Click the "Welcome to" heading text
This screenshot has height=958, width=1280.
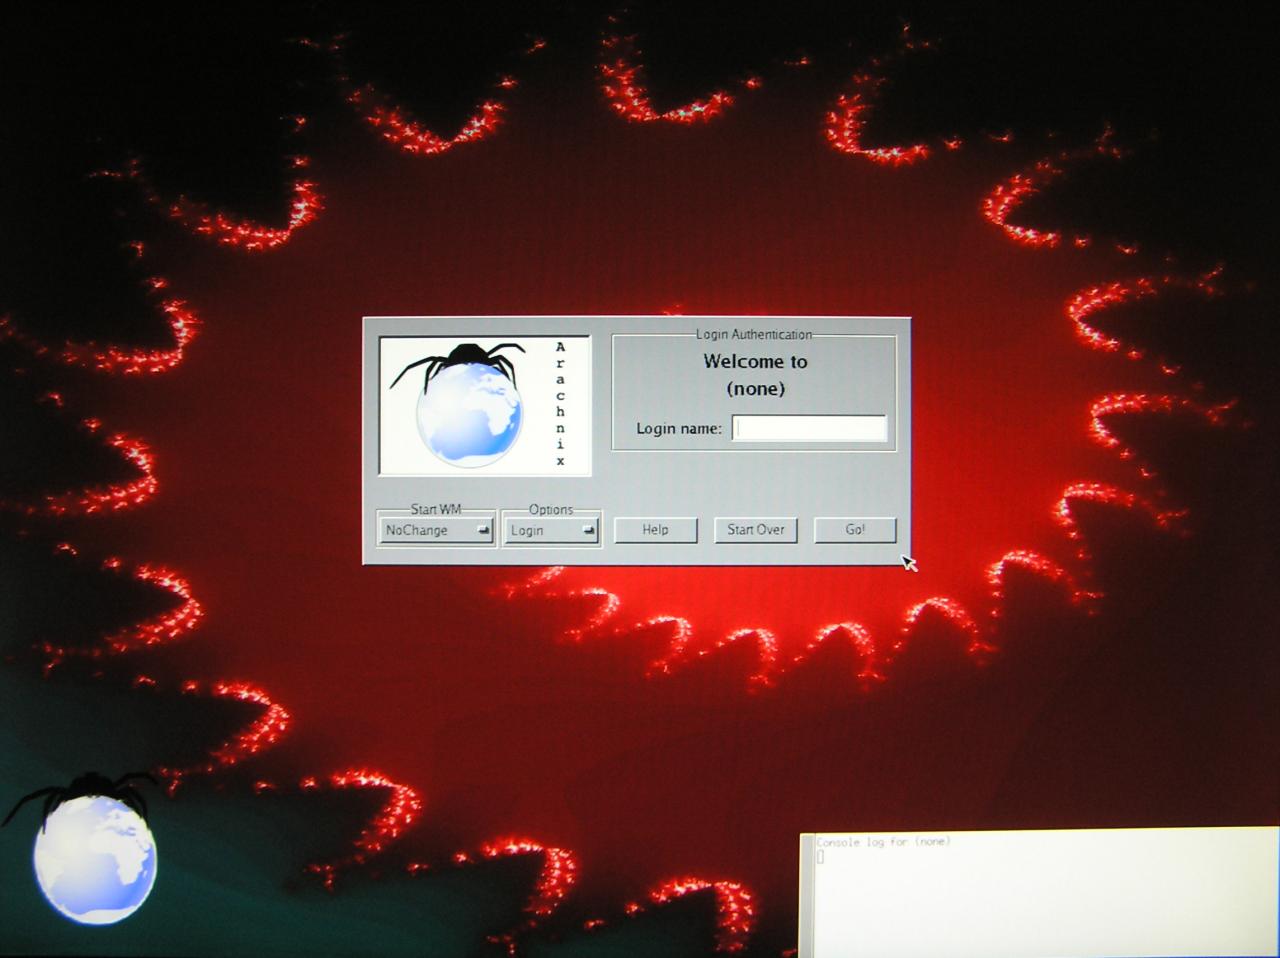(755, 362)
